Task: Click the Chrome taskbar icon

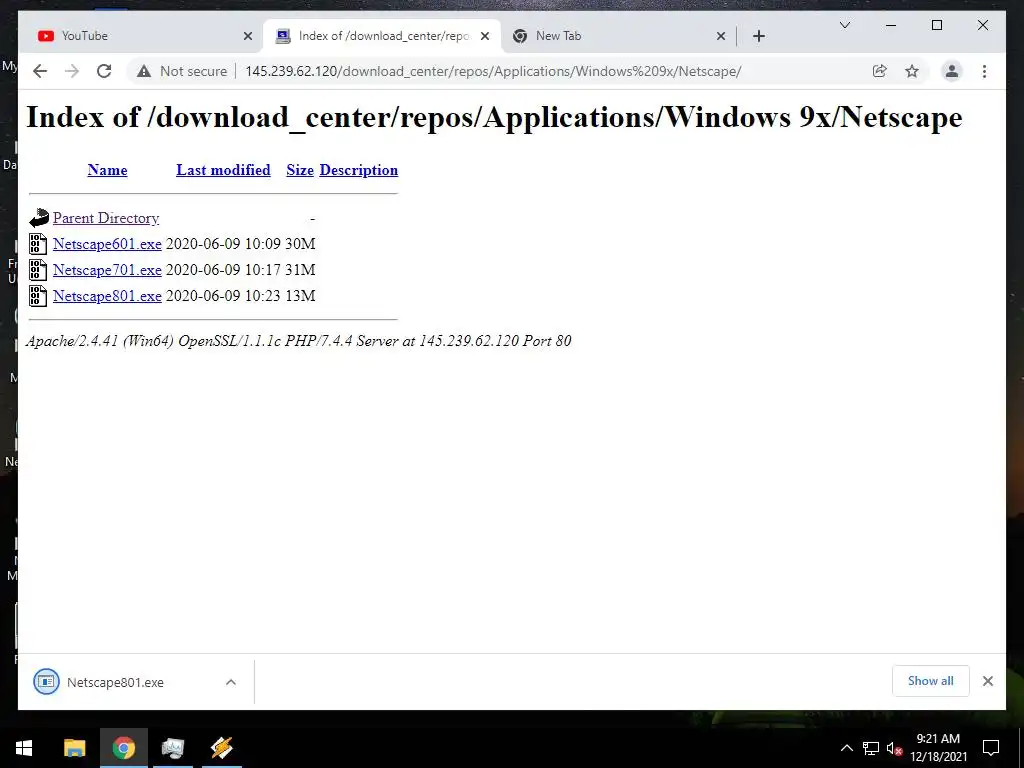Action: 123,748
